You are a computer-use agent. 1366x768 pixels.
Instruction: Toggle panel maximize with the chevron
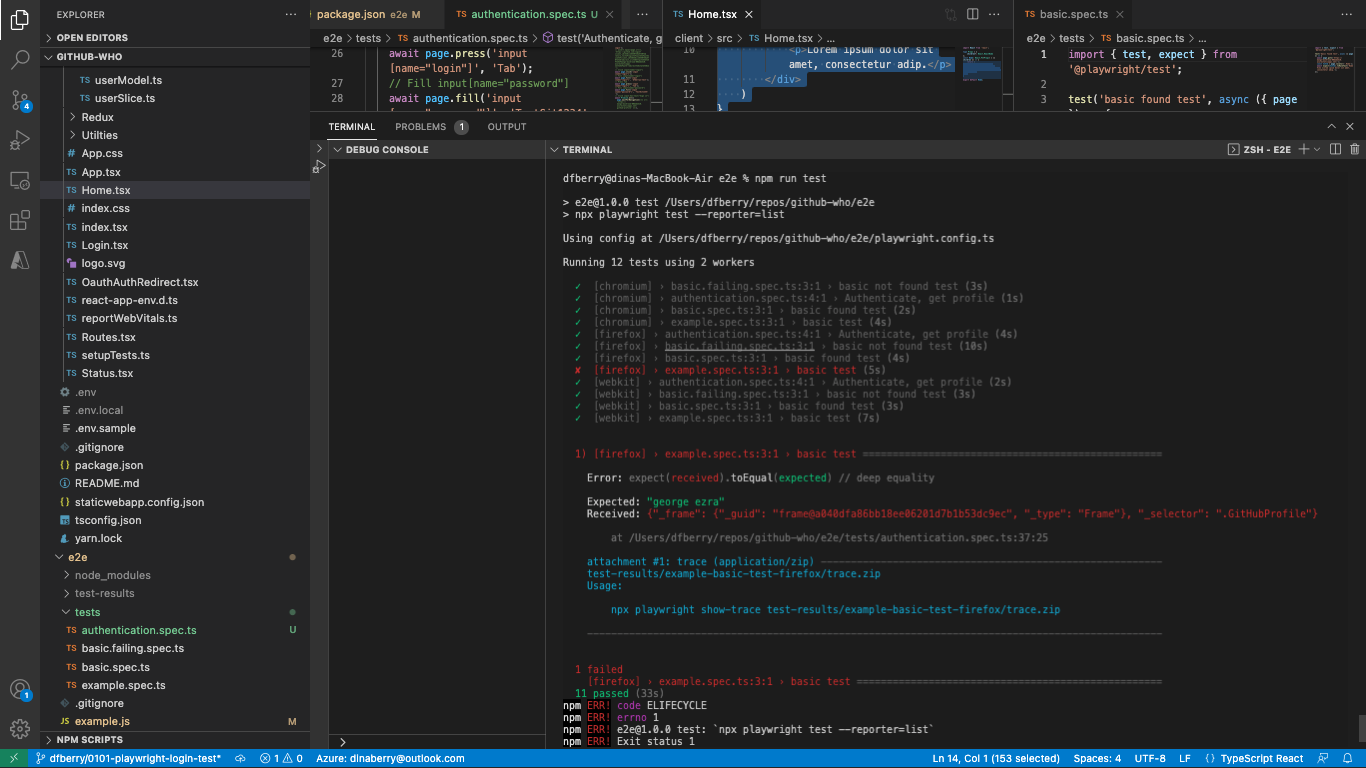1330,126
